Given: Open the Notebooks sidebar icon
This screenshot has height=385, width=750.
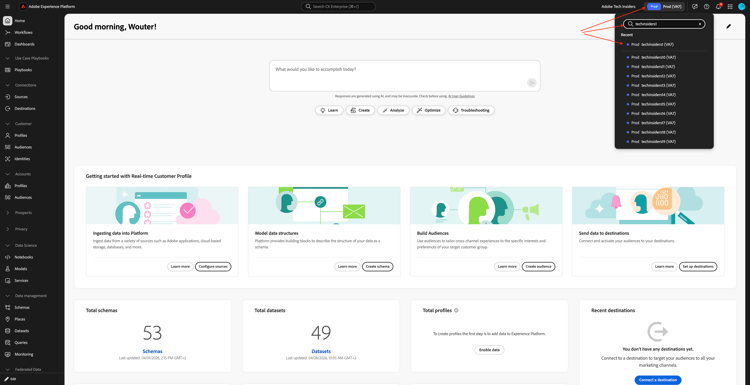Looking at the screenshot, I should [8, 257].
